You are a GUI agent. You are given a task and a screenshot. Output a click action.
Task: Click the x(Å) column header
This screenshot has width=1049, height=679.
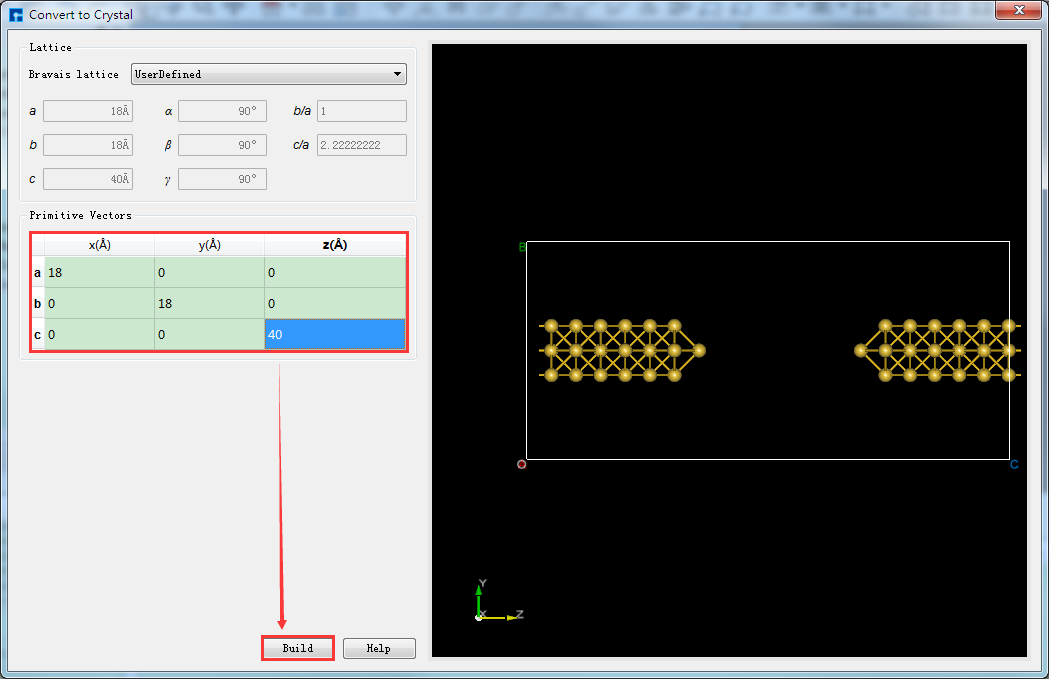[x=99, y=245]
